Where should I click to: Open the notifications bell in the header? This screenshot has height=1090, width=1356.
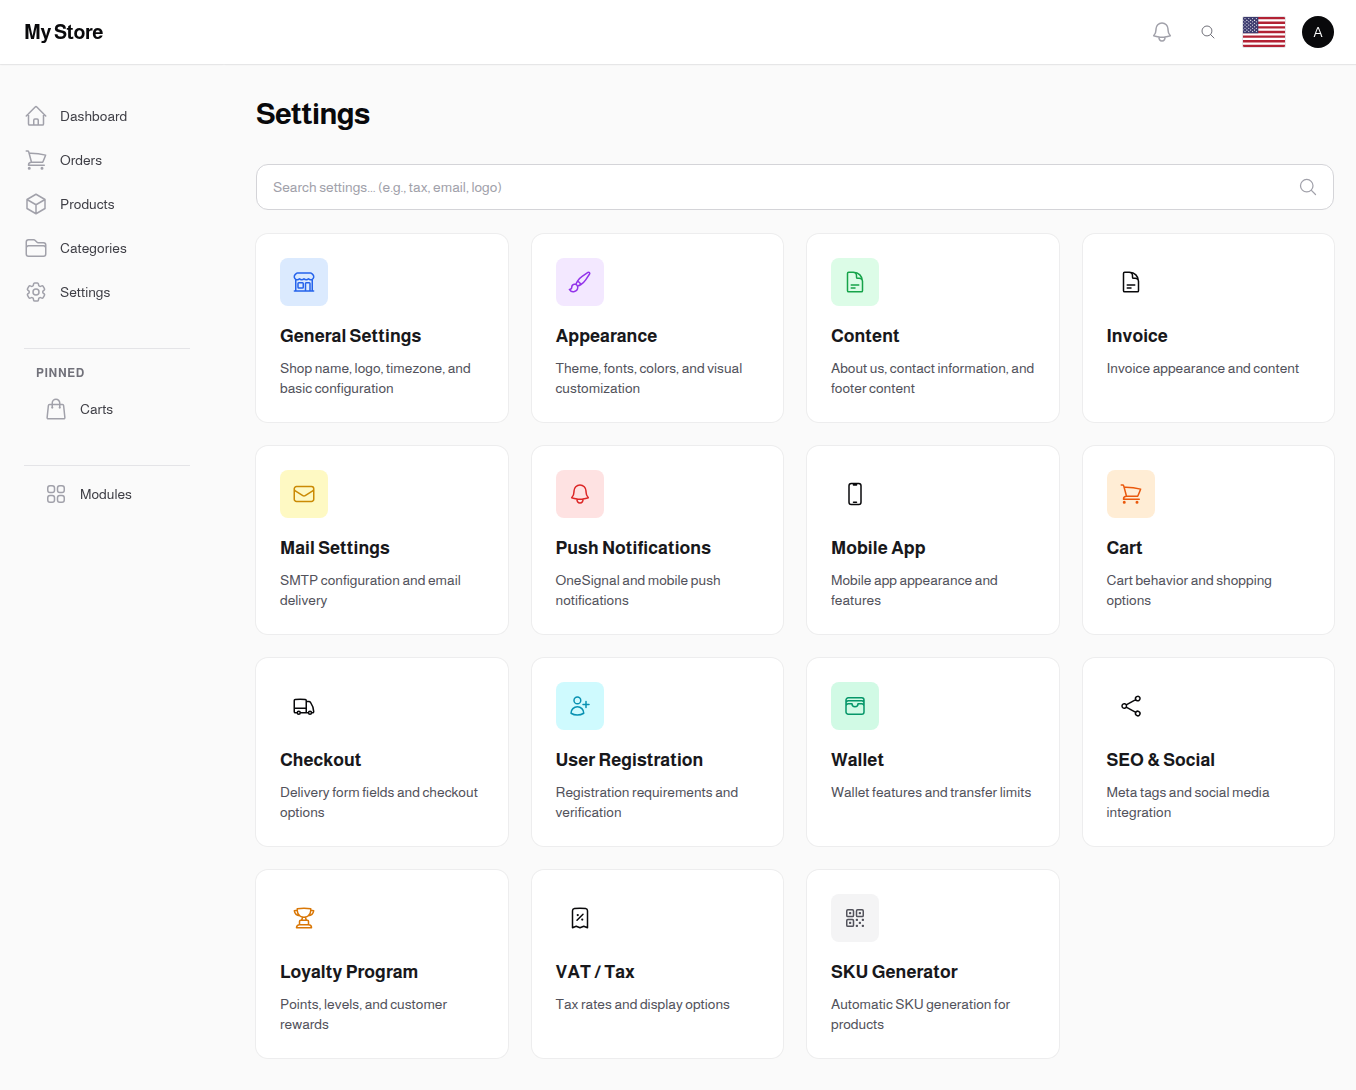1161,31
